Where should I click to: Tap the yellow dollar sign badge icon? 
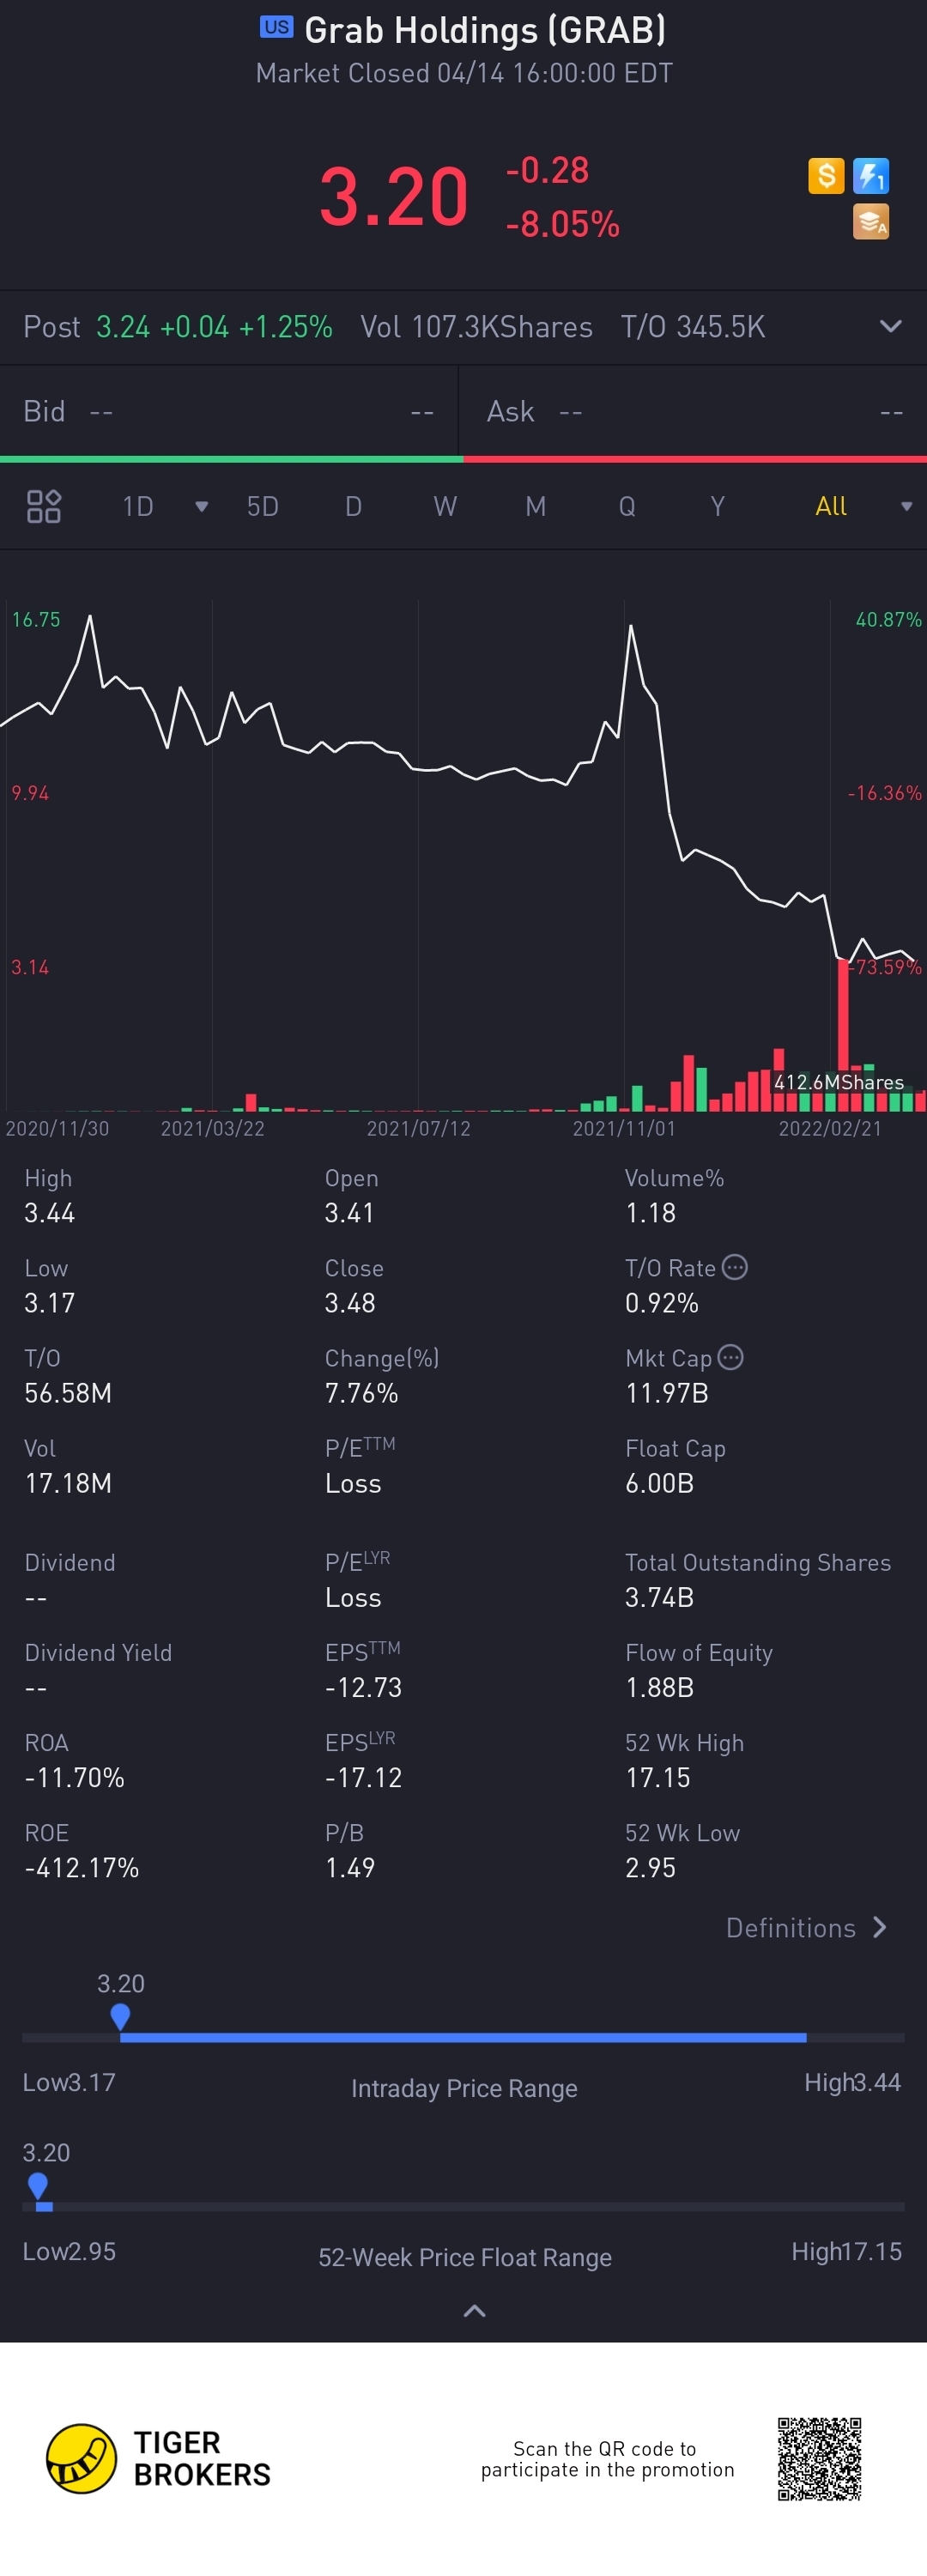click(826, 176)
